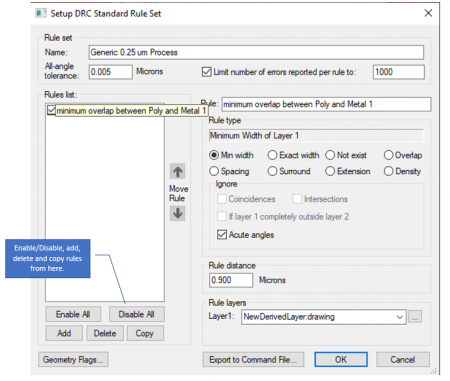Open Geometry Flags settings
The width and height of the screenshot is (450, 381).
click(x=73, y=360)
